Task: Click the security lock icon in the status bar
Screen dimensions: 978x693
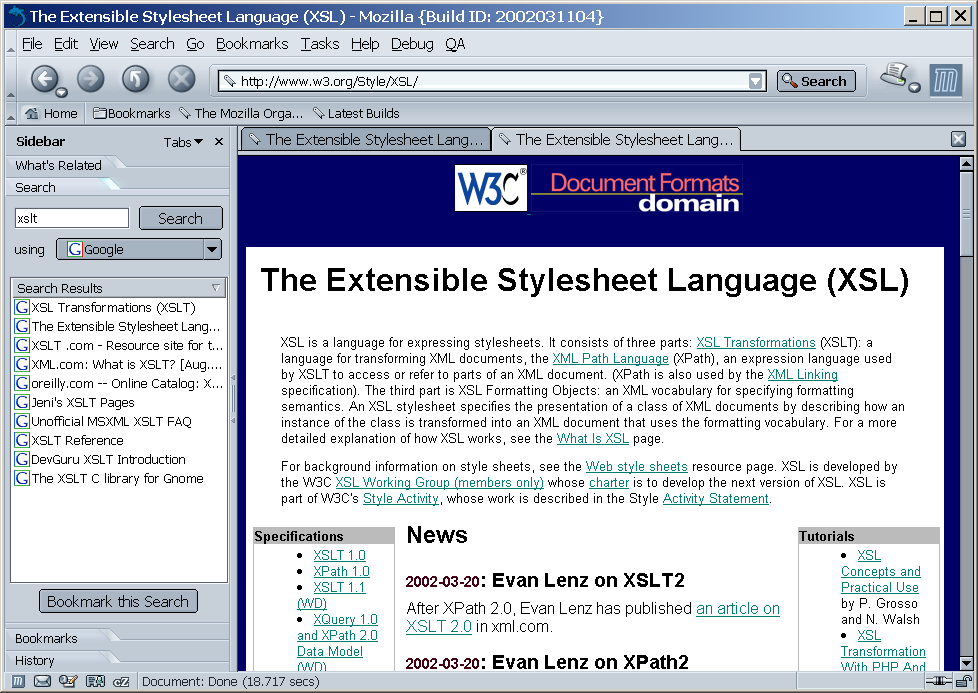Action: click(x=965, y=681)
